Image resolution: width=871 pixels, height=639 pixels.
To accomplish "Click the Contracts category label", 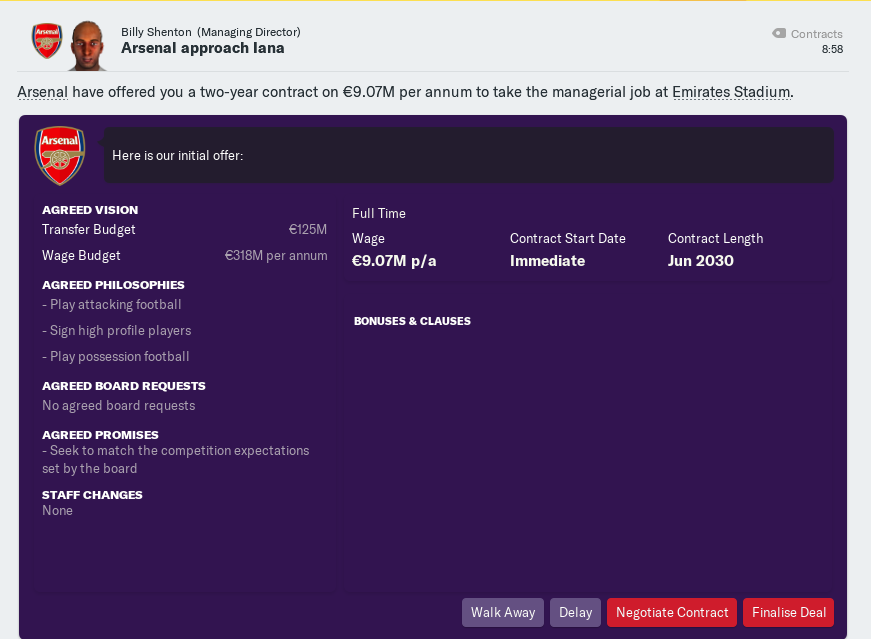I will [817, 34].
